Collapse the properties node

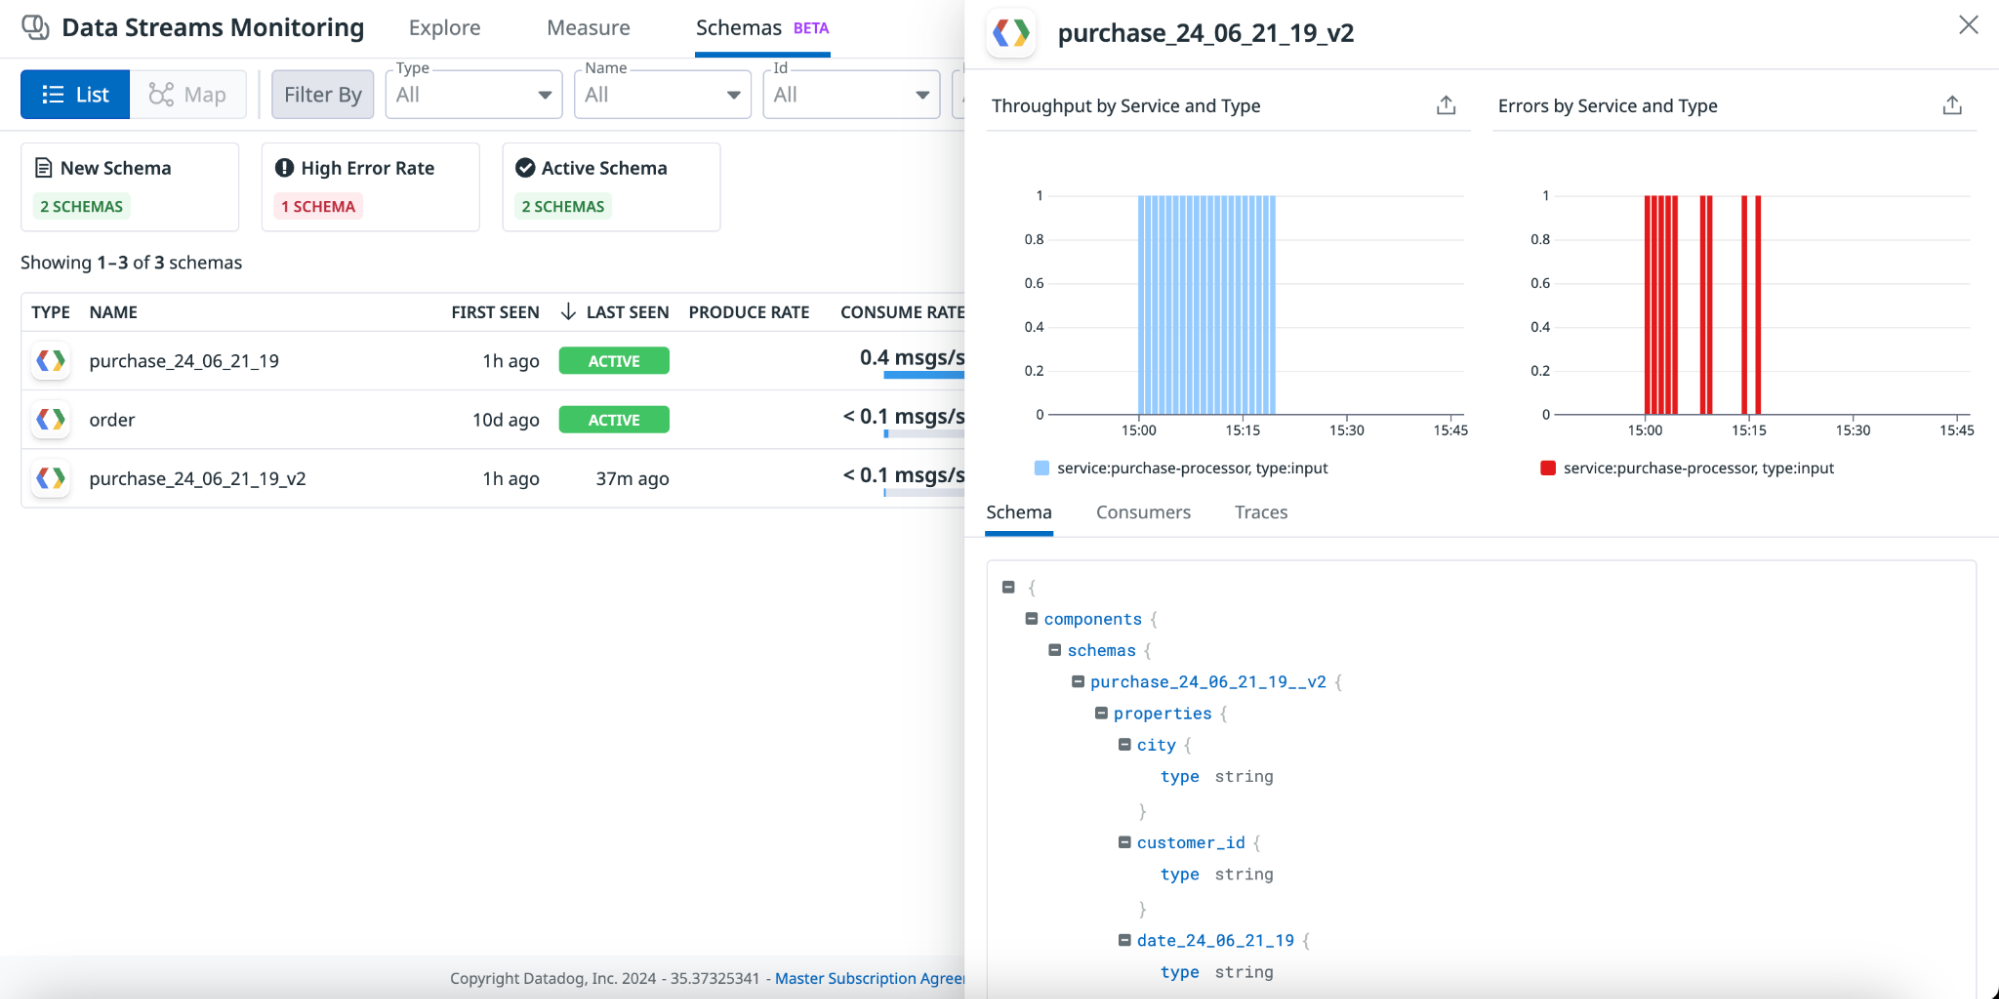(1101, 713)
